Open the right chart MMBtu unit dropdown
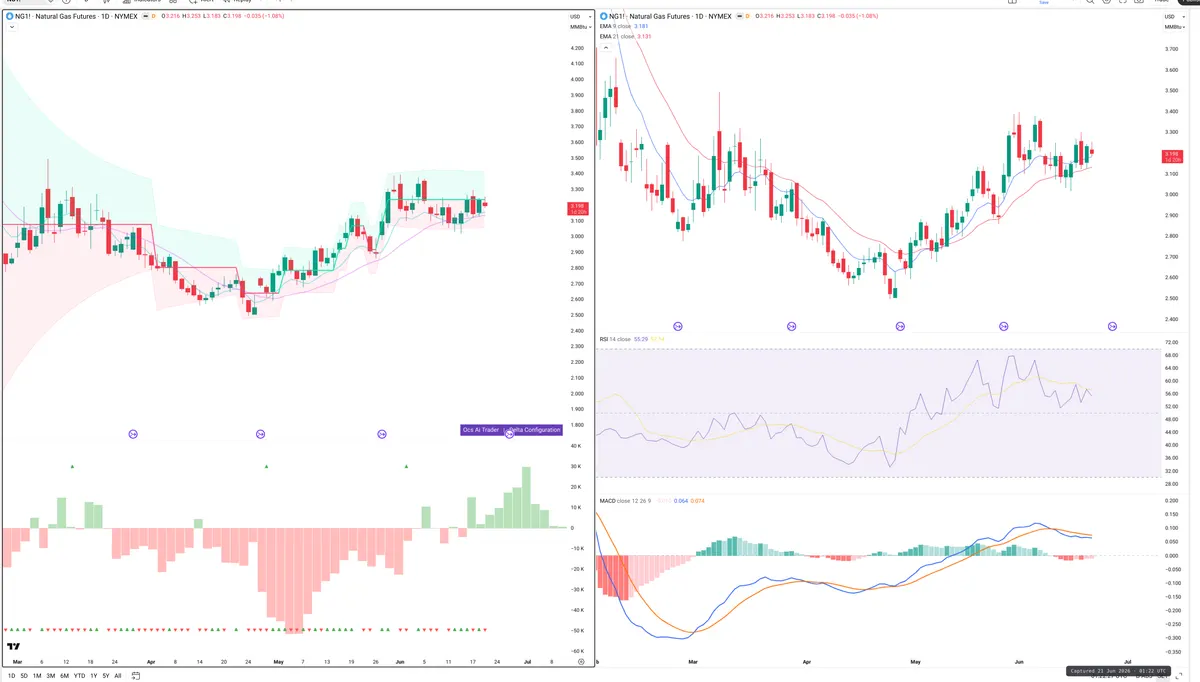This screenshot has height=682, width=1200. click(1173, 26)
